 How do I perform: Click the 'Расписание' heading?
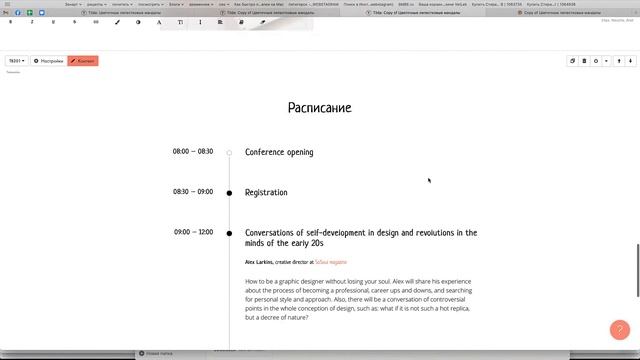320,108
